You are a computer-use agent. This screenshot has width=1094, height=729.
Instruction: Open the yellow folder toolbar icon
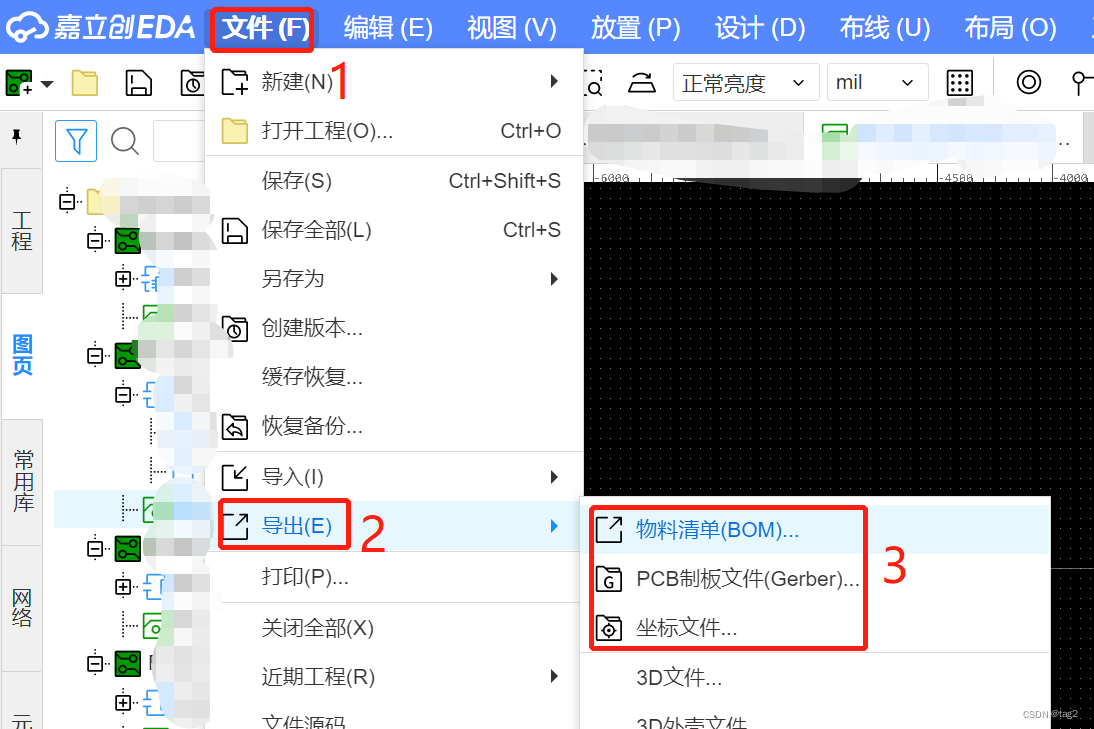coord(85,83)
